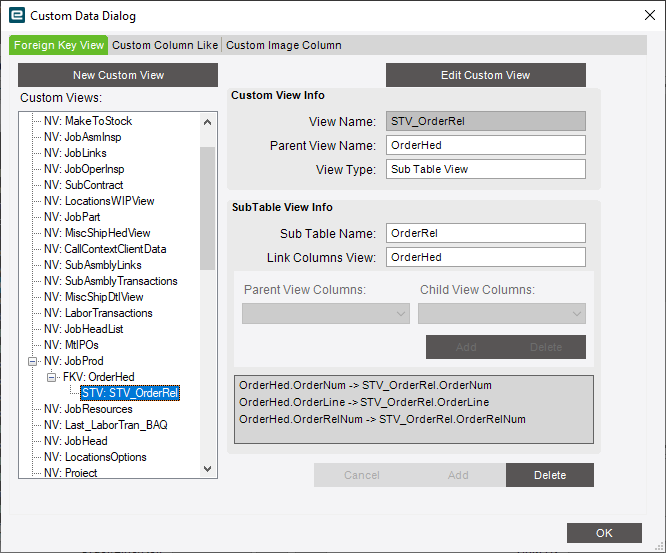Select NV: LocationsWIPView in the tree
Viewport: 666px width, 553px height.
99,201
